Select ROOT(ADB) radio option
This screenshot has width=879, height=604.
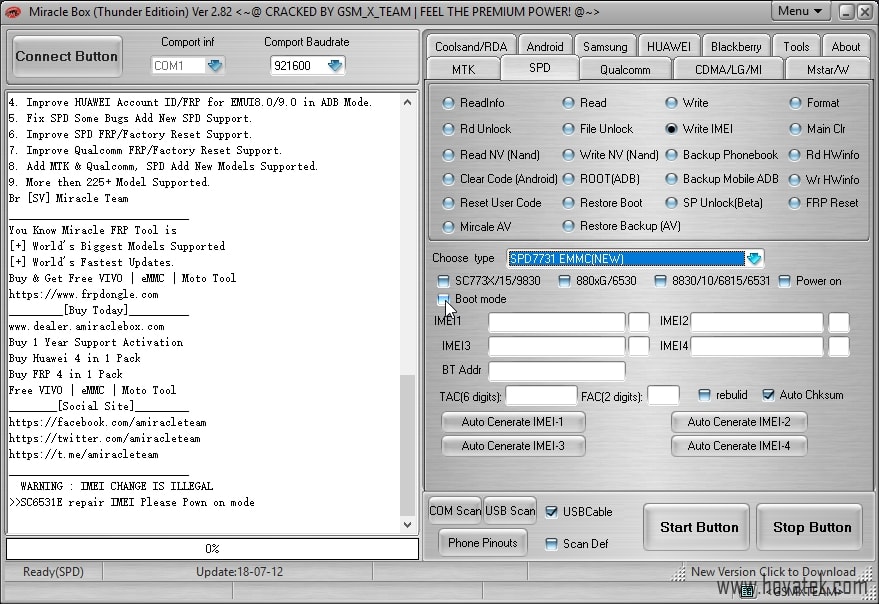coord(568,179)
